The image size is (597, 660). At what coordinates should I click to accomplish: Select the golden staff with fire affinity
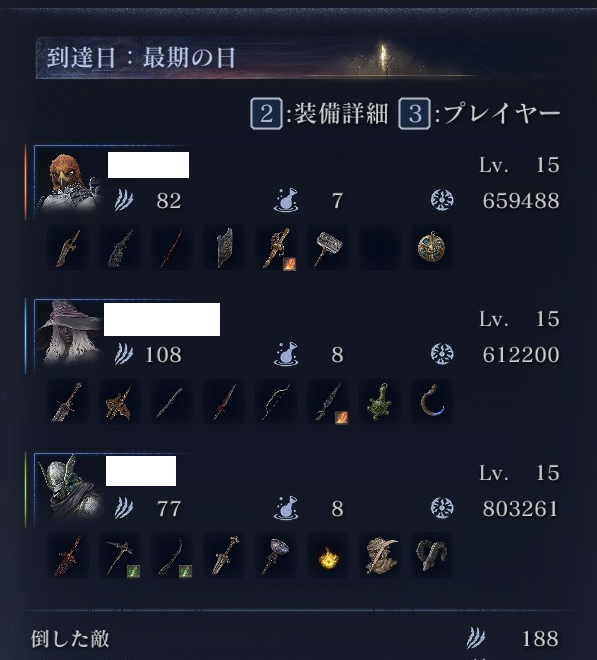pyautogui.click(x=276, y=247)
